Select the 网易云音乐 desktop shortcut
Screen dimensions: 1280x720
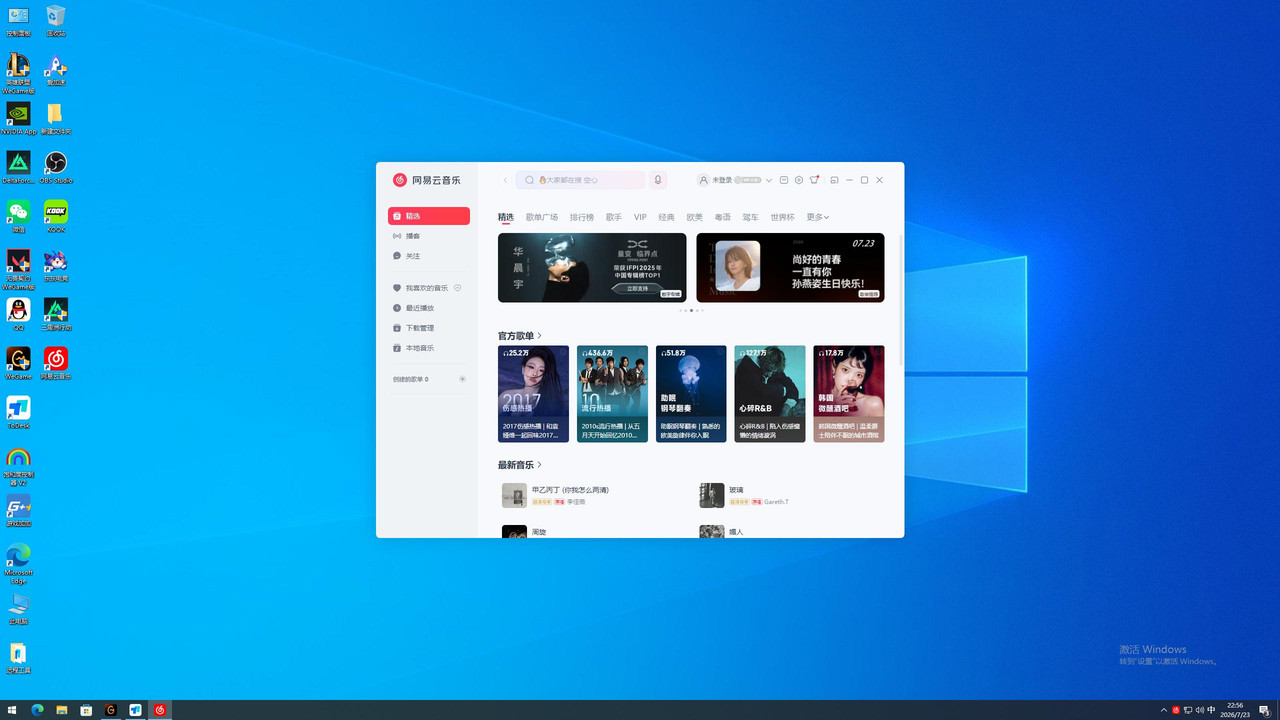(x=56, y=363)
